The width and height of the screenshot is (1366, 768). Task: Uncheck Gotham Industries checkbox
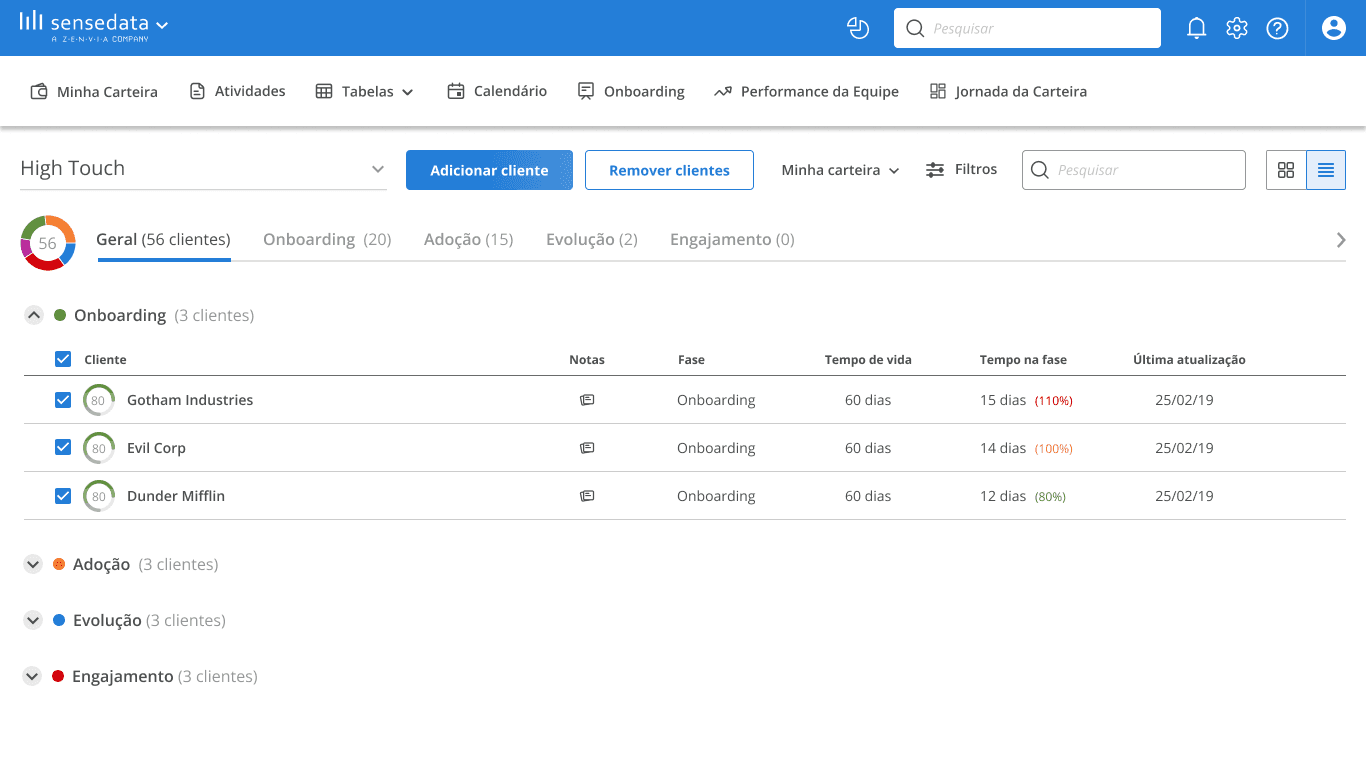point(63,400)
